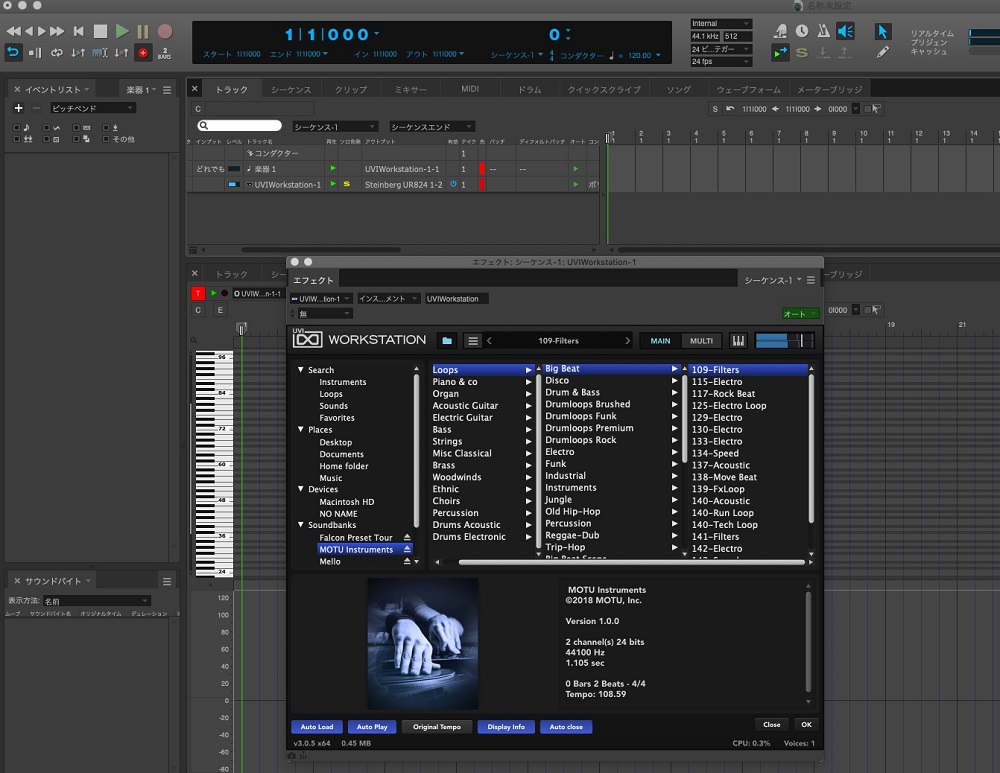Viewport: 1000px width, 773px height.
Task: Click the 2 BARS countoff icon
Action: click(165, 53)
